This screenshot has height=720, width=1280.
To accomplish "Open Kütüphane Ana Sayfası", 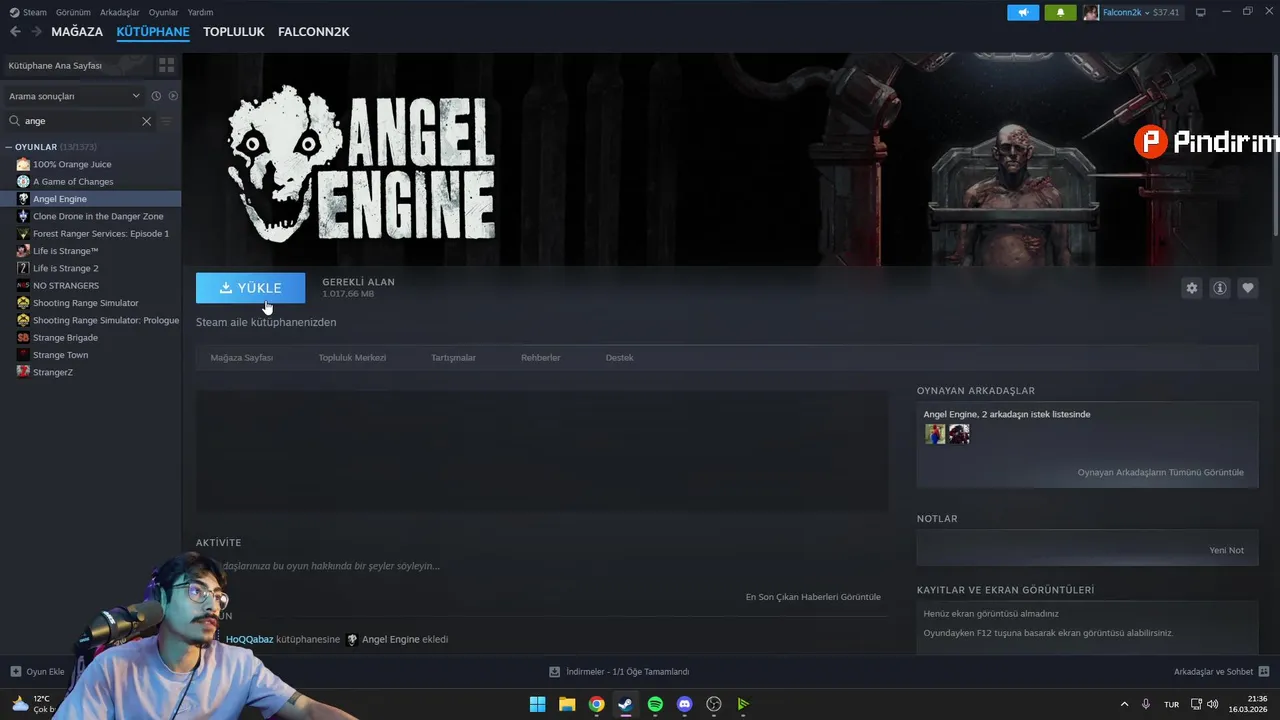I will tap(55, 65).
